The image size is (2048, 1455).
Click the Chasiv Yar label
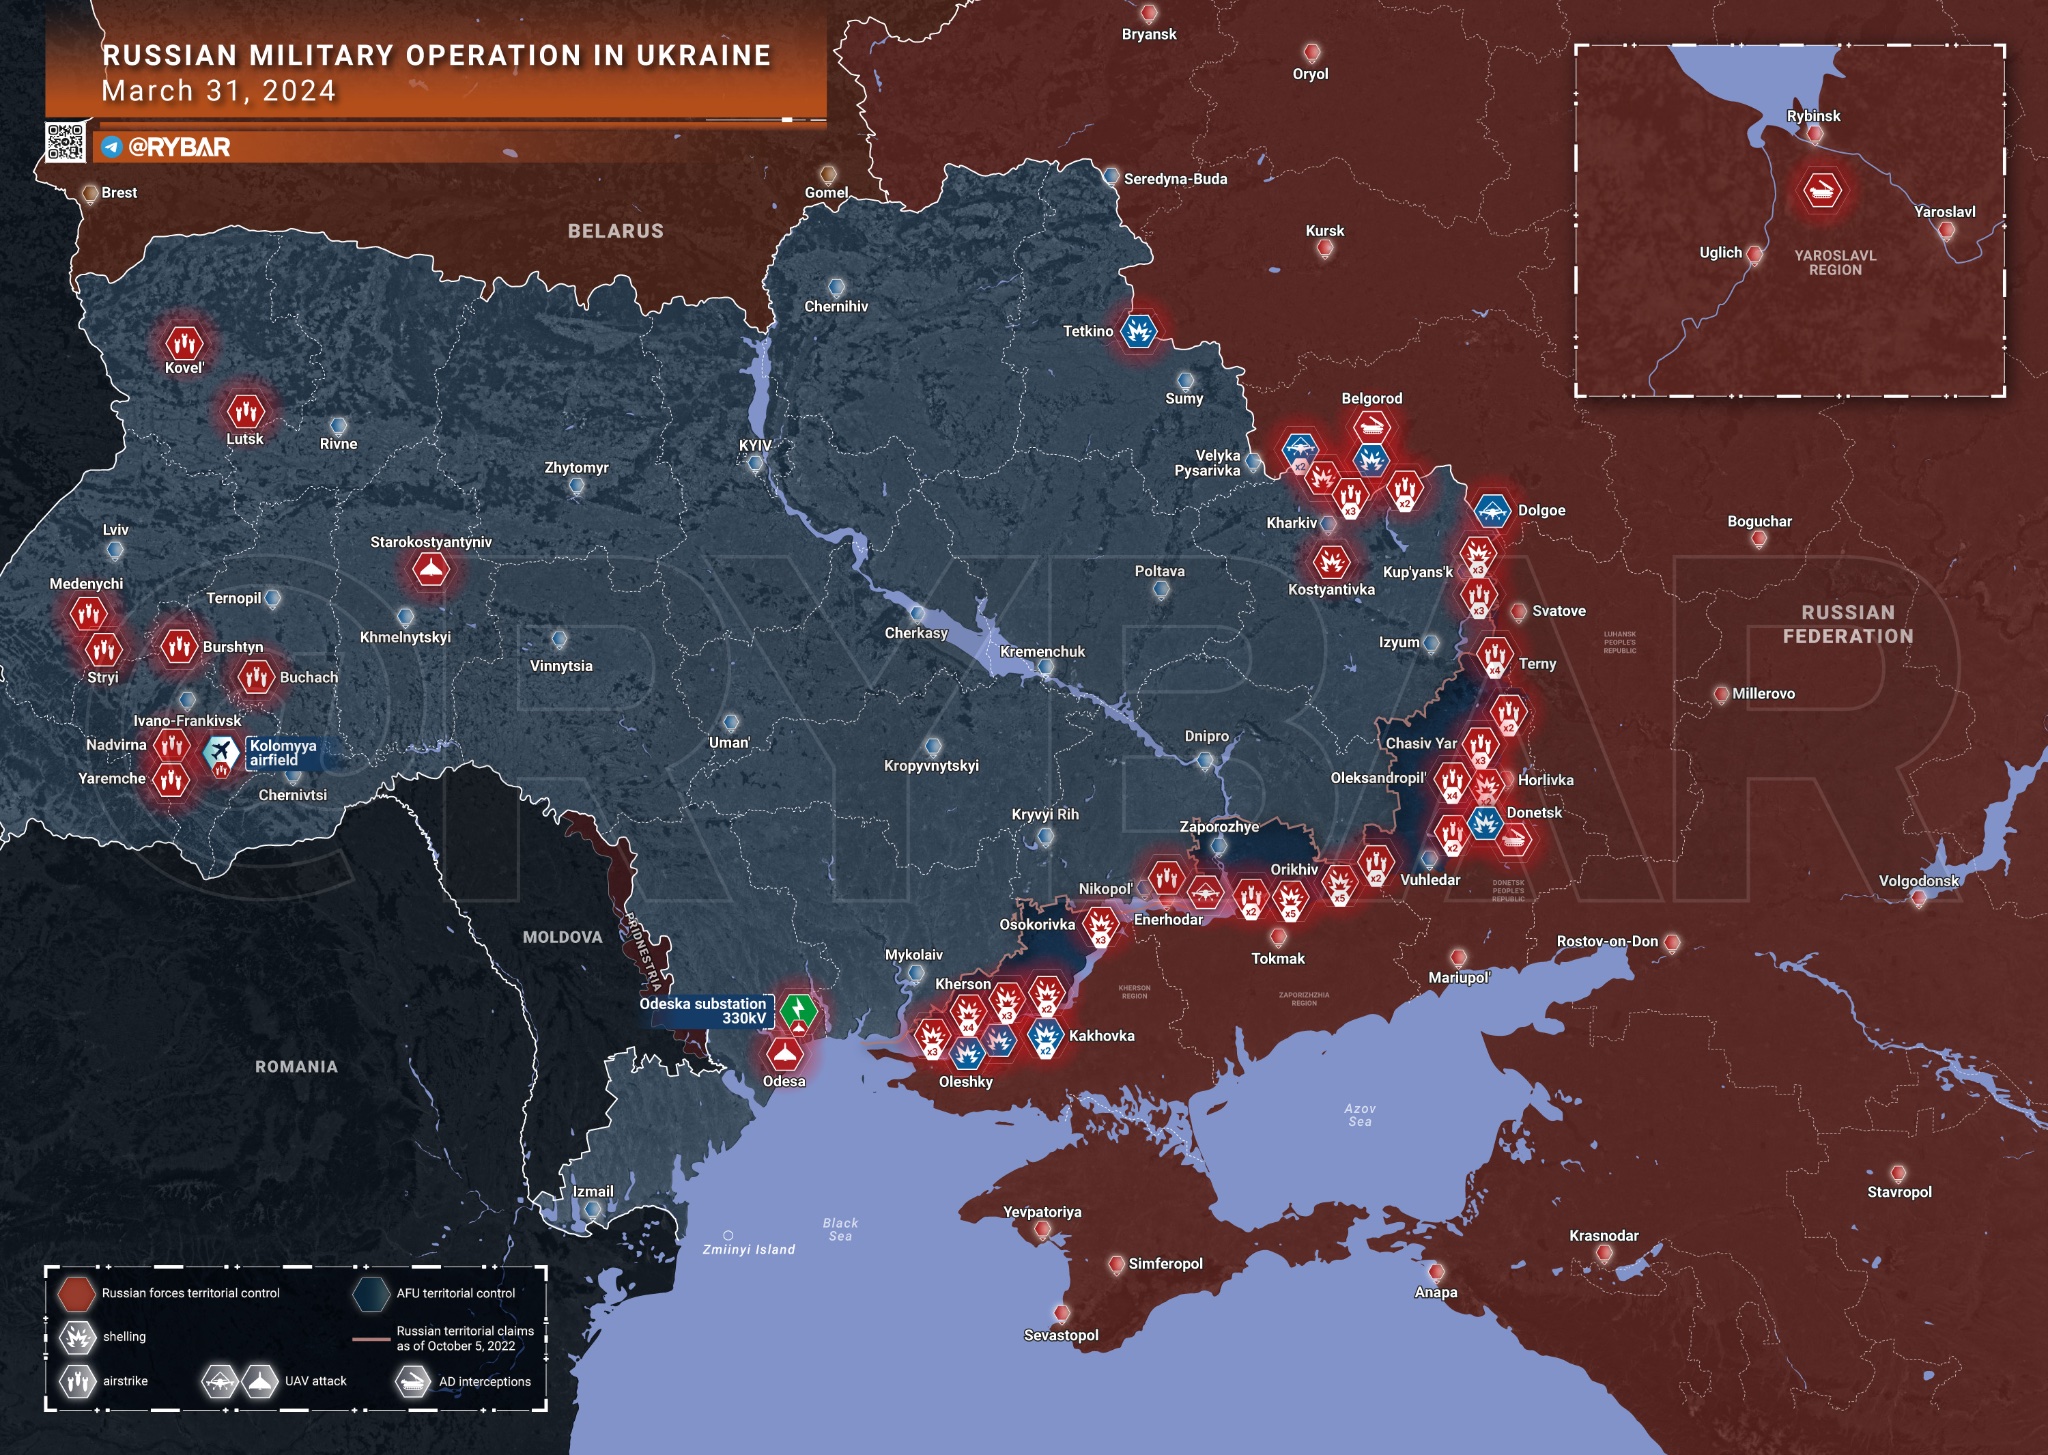click(x=1421, y=744)
